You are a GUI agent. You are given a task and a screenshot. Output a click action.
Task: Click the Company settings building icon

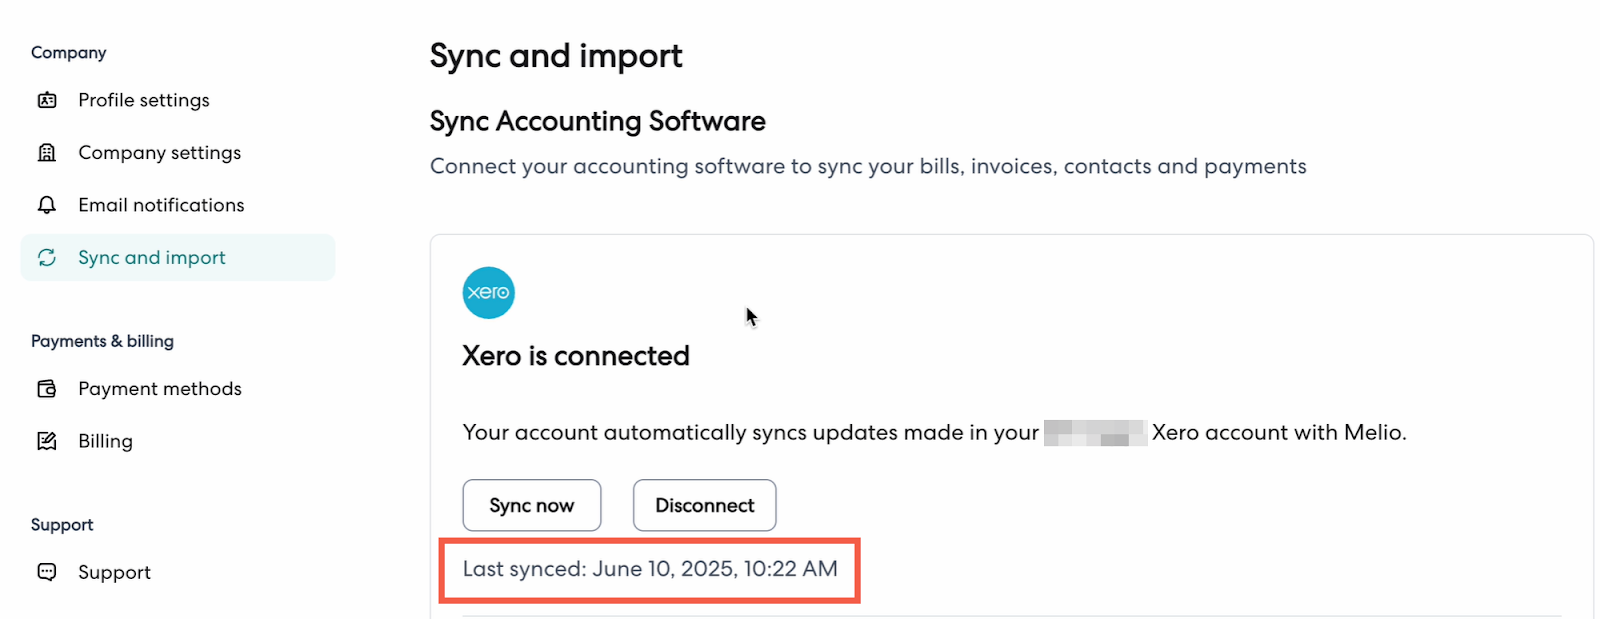(x=47, y=153)
